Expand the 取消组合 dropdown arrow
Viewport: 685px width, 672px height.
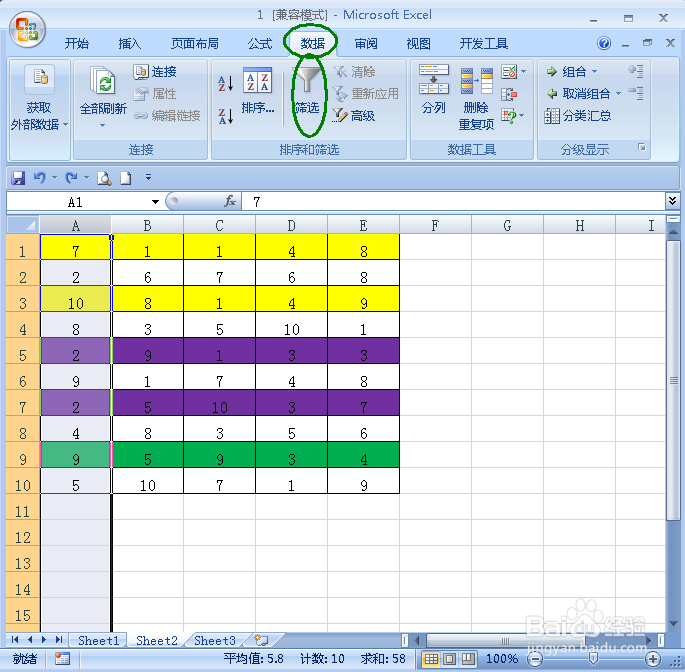[x=618, y=94]
